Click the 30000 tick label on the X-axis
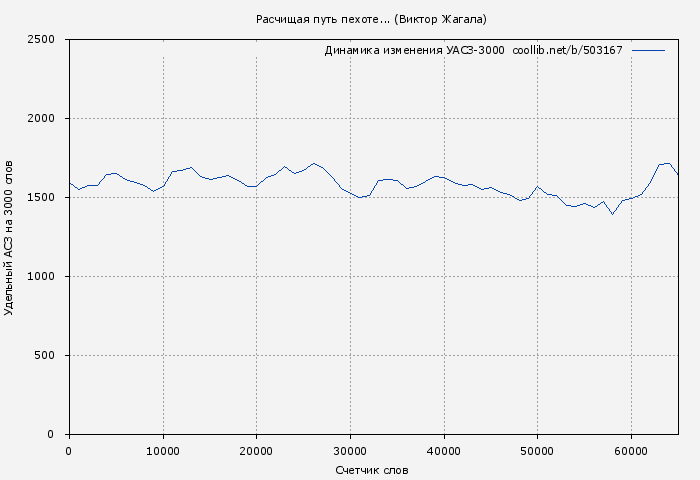The height and width of the screenshot is (480, 700). (350, 451)
